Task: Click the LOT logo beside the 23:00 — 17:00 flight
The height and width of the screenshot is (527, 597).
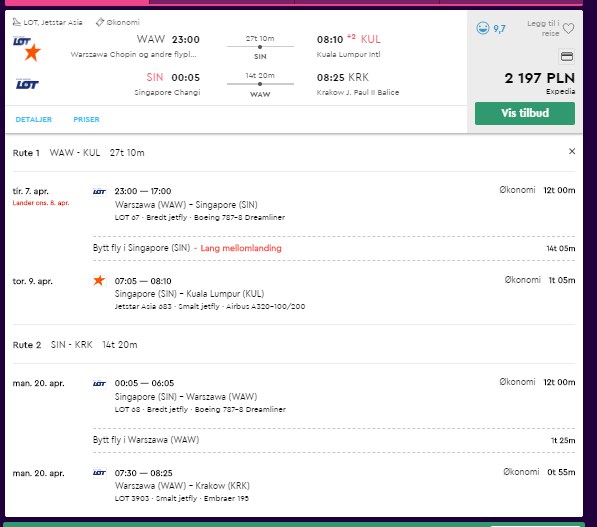Action: [x=99, y=192]
